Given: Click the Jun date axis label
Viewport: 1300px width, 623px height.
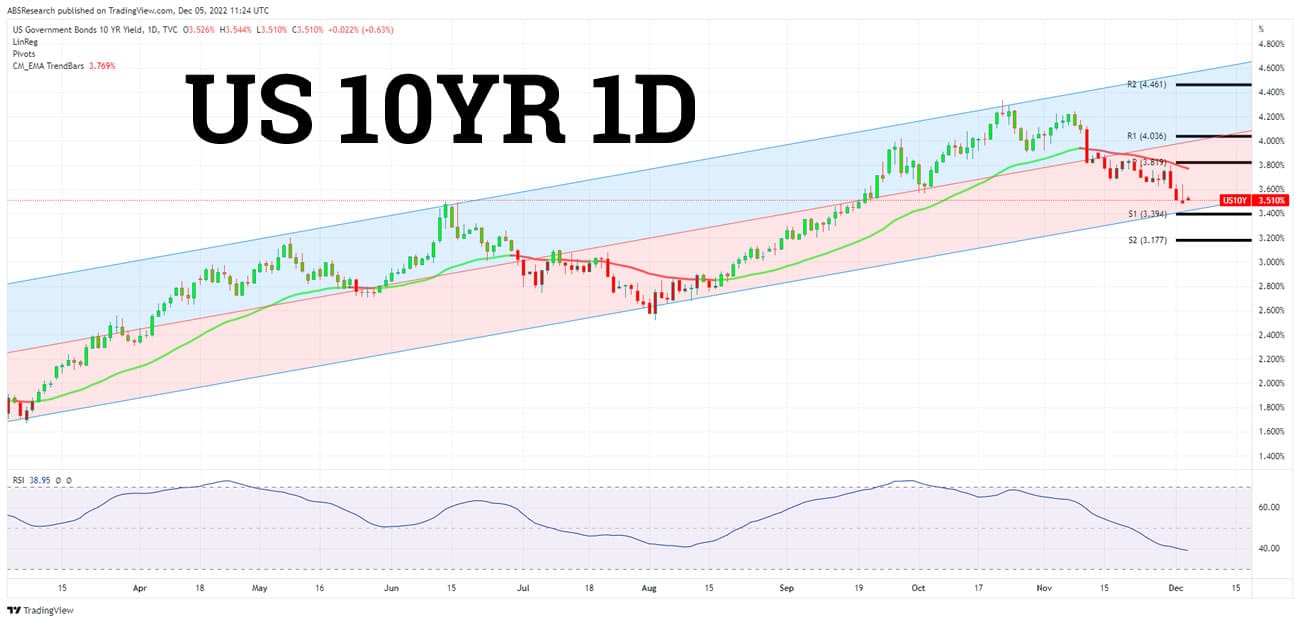Looking at the screenshot, I should [x=391, y=588].
